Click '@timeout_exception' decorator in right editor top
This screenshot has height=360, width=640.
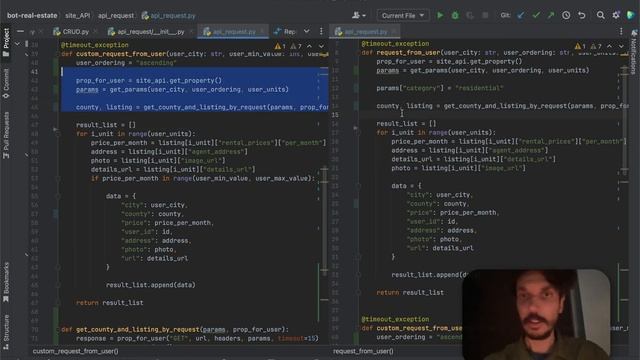395,43
